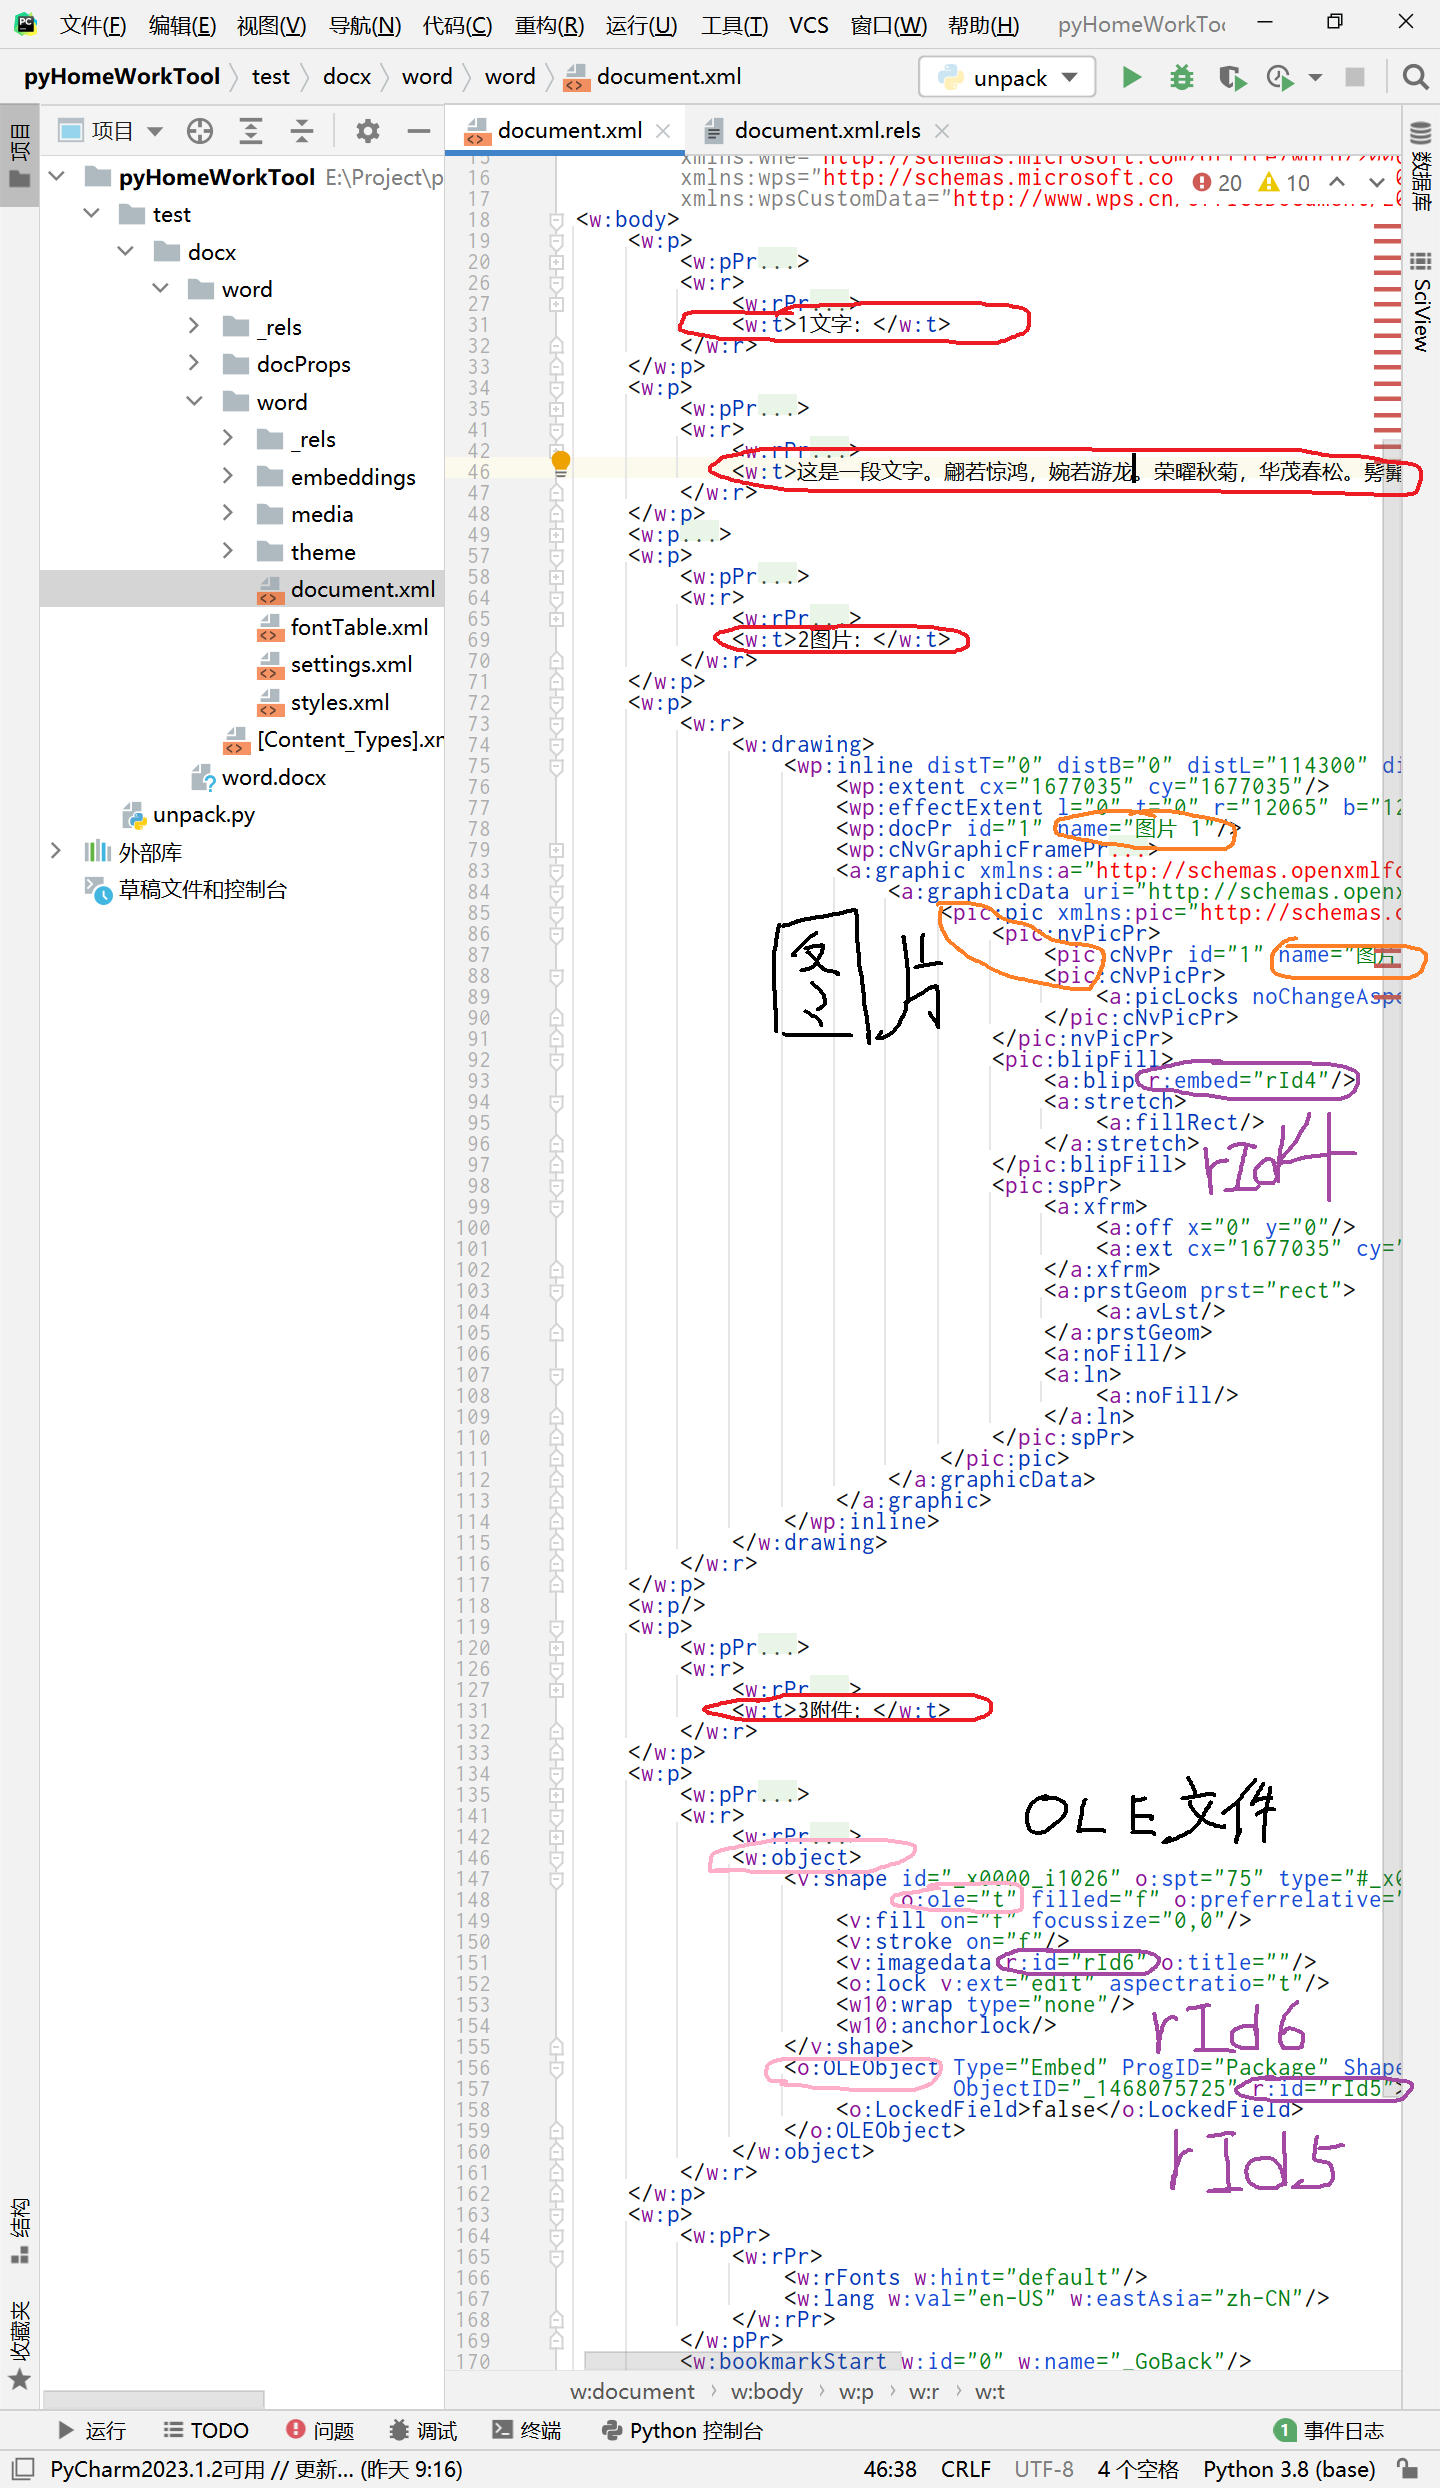Switch to the document.xml.rels tab
Viewport: 1440px width, 2488px height.
[827, 131]
